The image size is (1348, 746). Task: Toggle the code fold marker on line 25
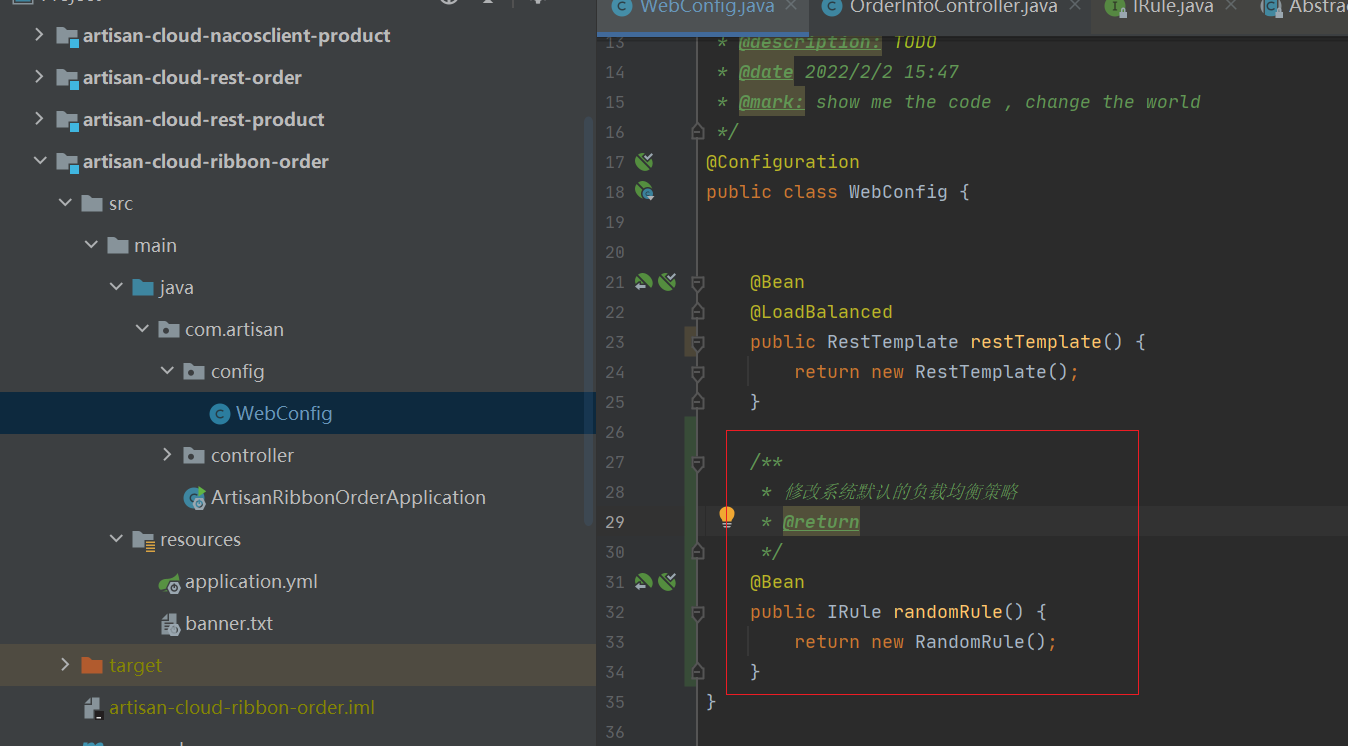click(697, 402)
